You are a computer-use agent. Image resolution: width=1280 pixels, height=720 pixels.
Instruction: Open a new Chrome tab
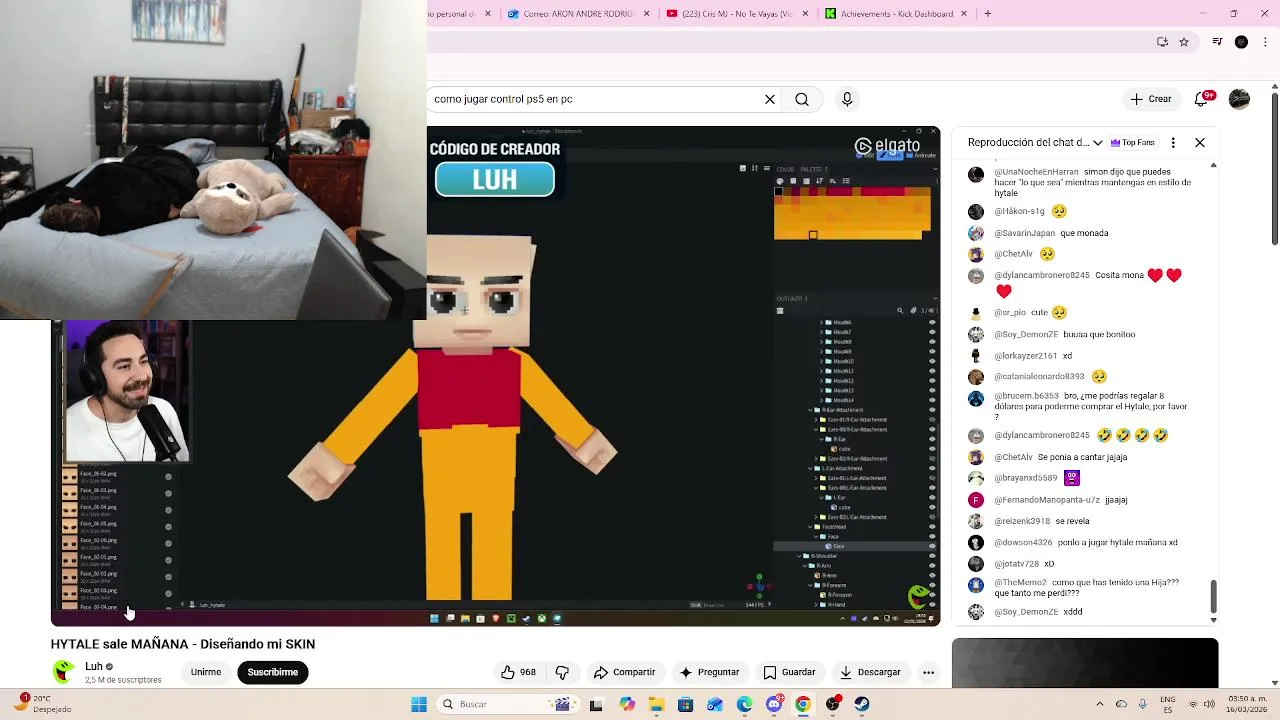(x=988, y=14)
